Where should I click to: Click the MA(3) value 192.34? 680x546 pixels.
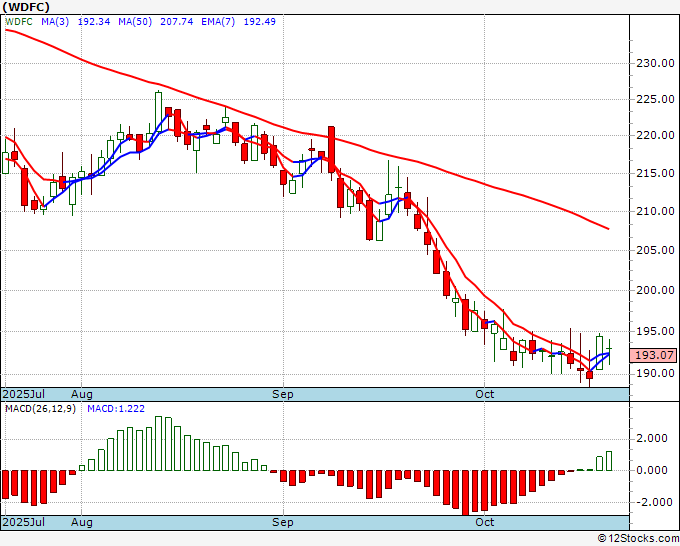point(94,22)
